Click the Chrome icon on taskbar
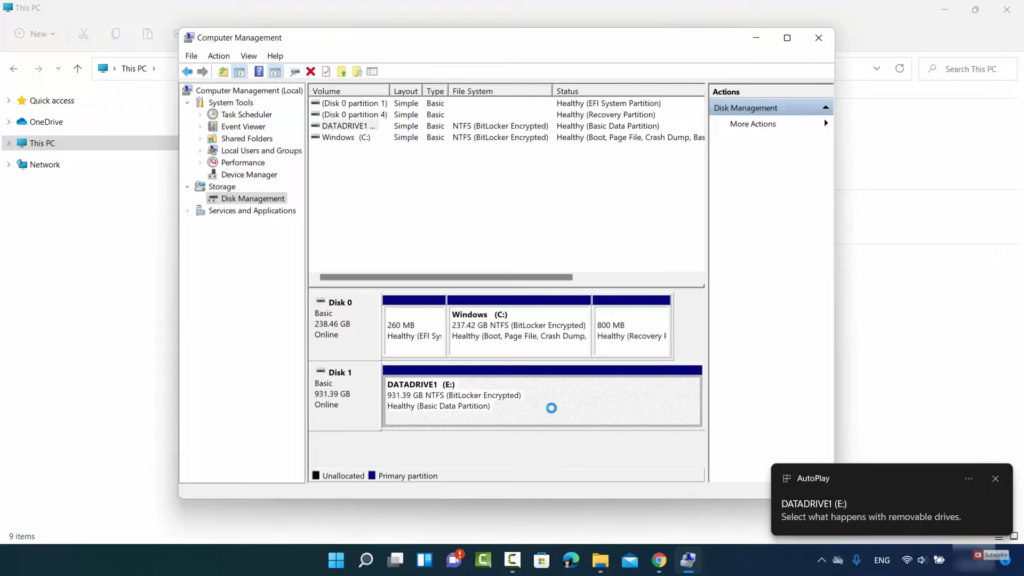1024x576 pixels. (x=659, y=560)
